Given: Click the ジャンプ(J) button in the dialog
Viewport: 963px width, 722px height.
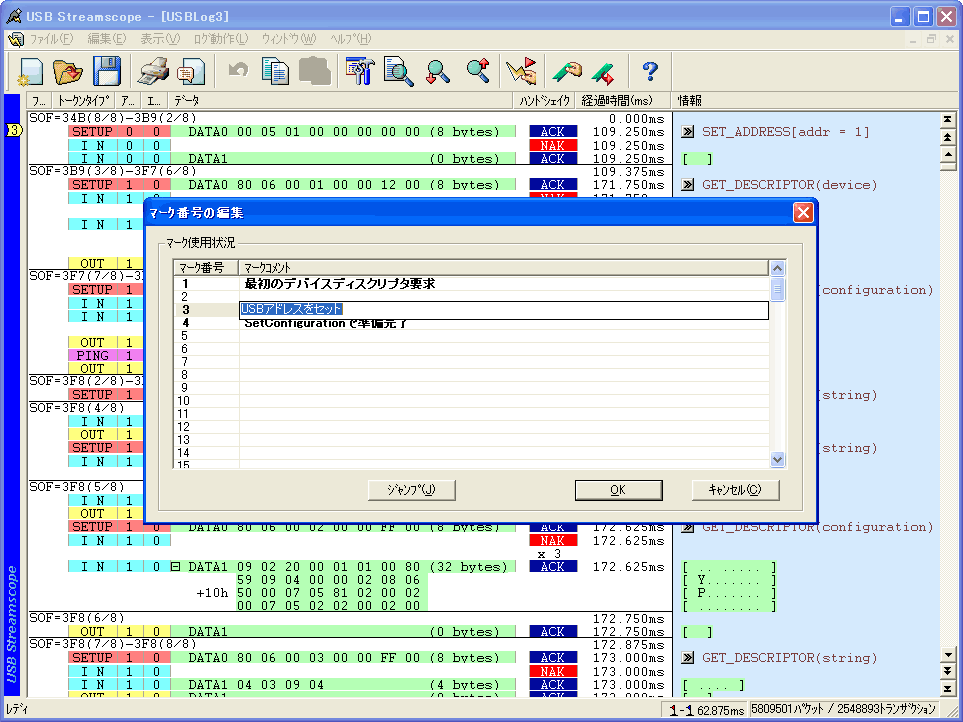Looking at the screenshot, I should [411, 490].
